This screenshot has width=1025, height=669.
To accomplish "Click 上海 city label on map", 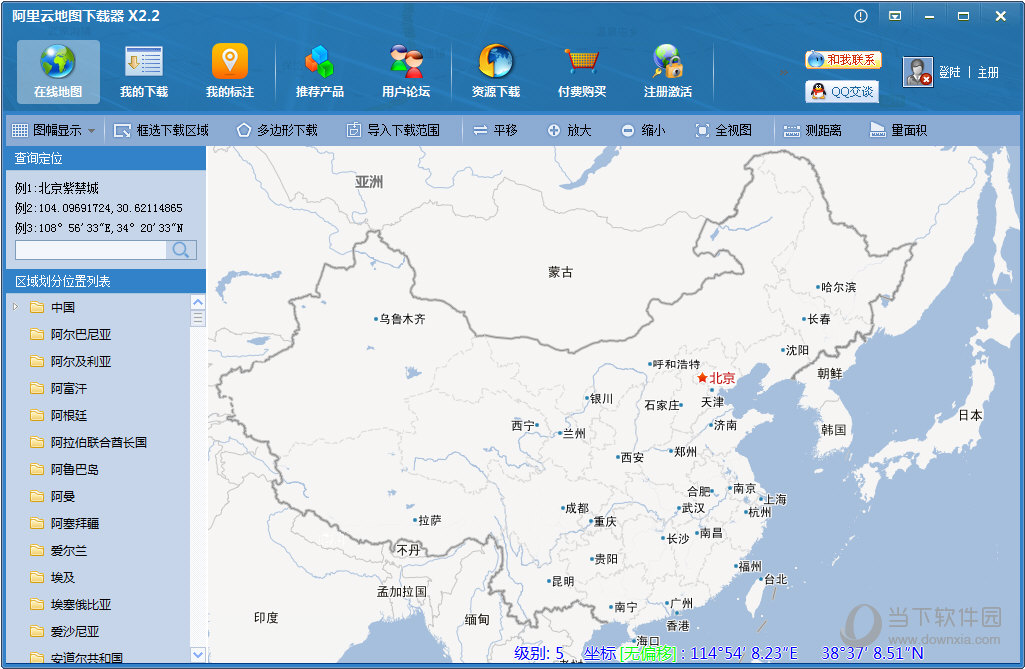I will click(775, 500).
